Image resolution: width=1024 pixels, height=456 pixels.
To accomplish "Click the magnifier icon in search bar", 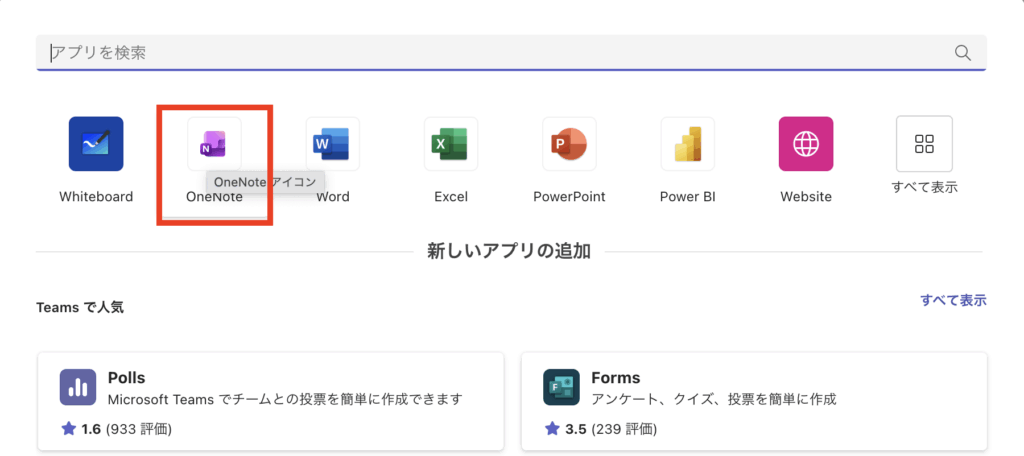I will (963, 53).
